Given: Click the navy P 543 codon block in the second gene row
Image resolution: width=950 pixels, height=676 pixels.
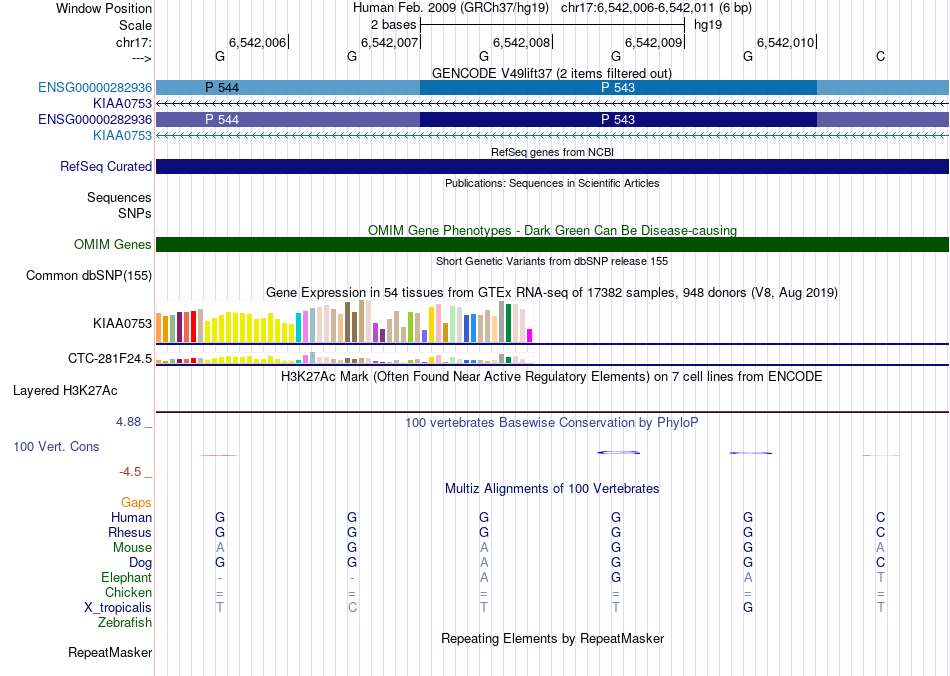Looking at the screenshot, I should 618,119.
